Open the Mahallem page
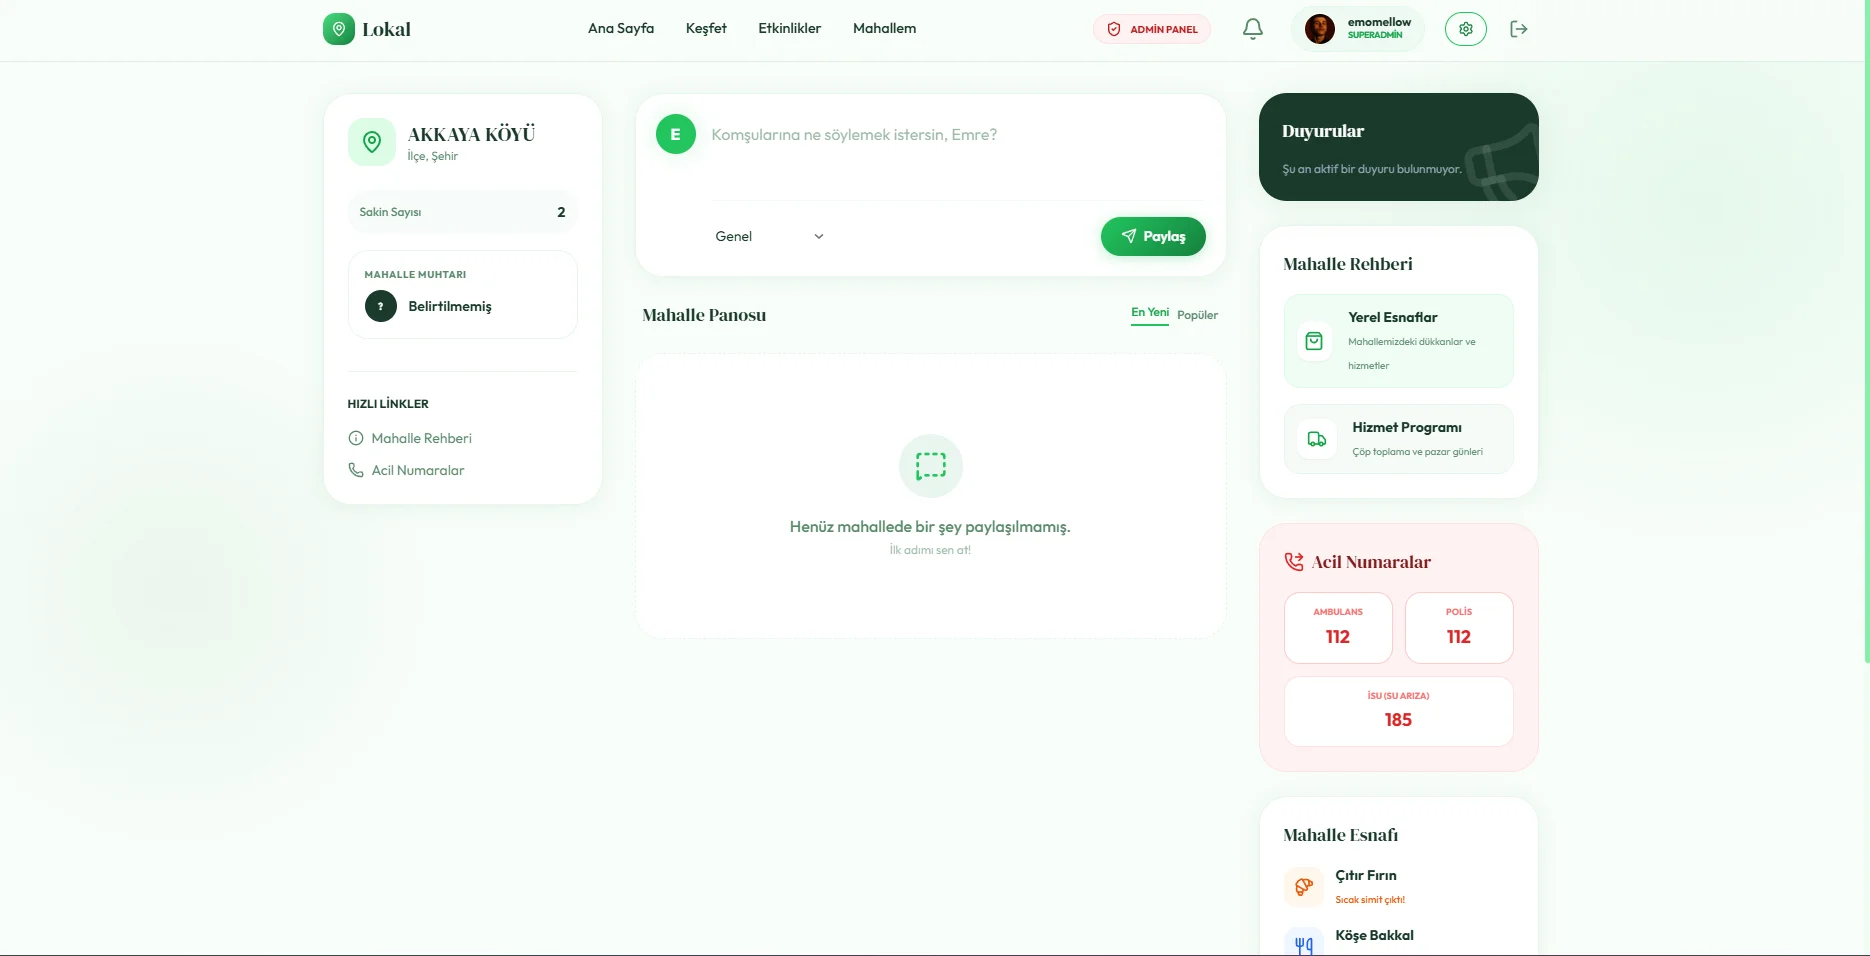Viewport: 1870px width, 956px height. coord(884,28)
